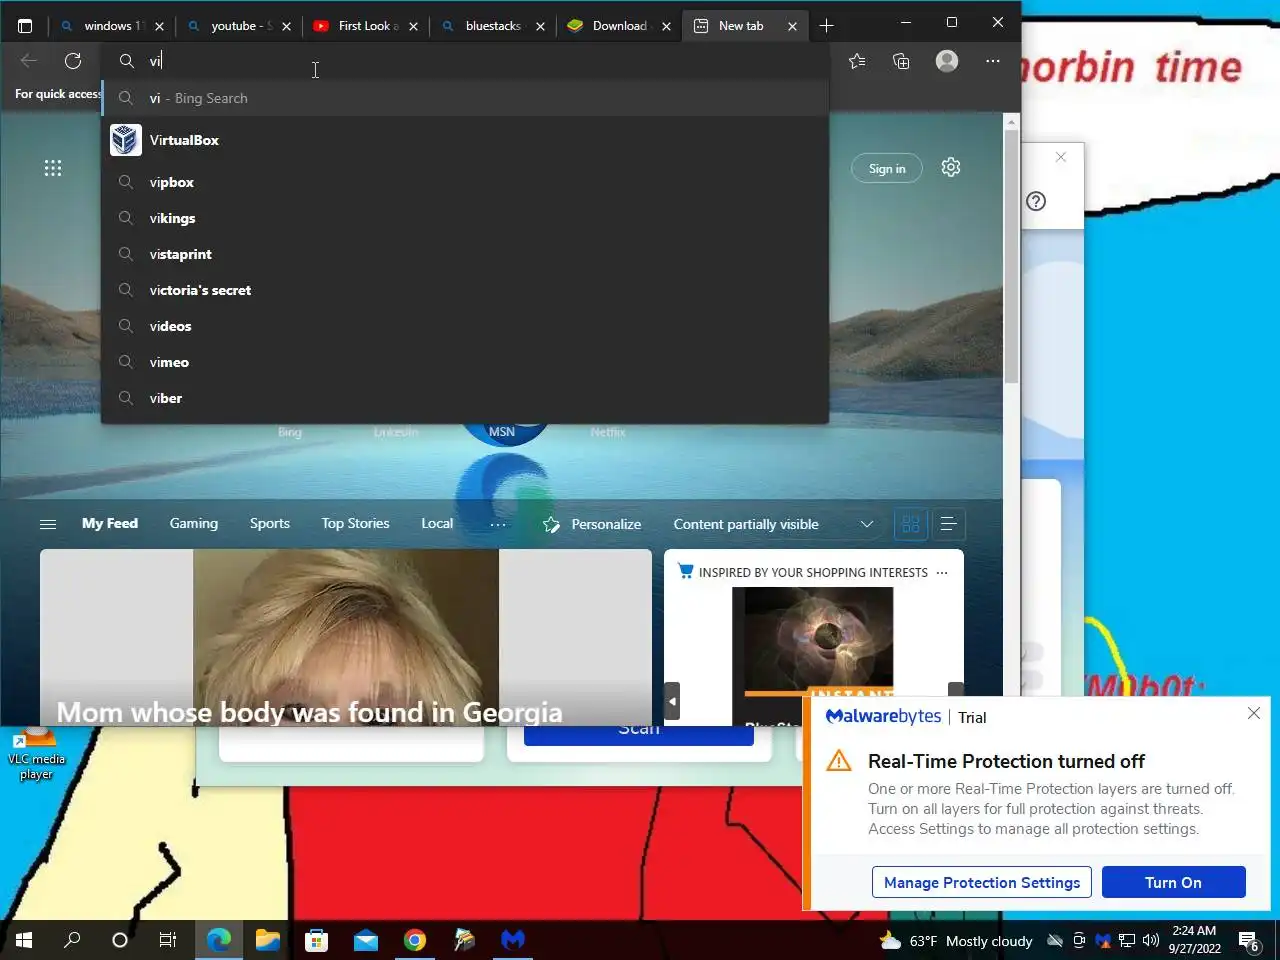This screenshot has width=1280, height=960.
Task: Pick the vipbox search suggestion
Action: [x=465, y=182]
